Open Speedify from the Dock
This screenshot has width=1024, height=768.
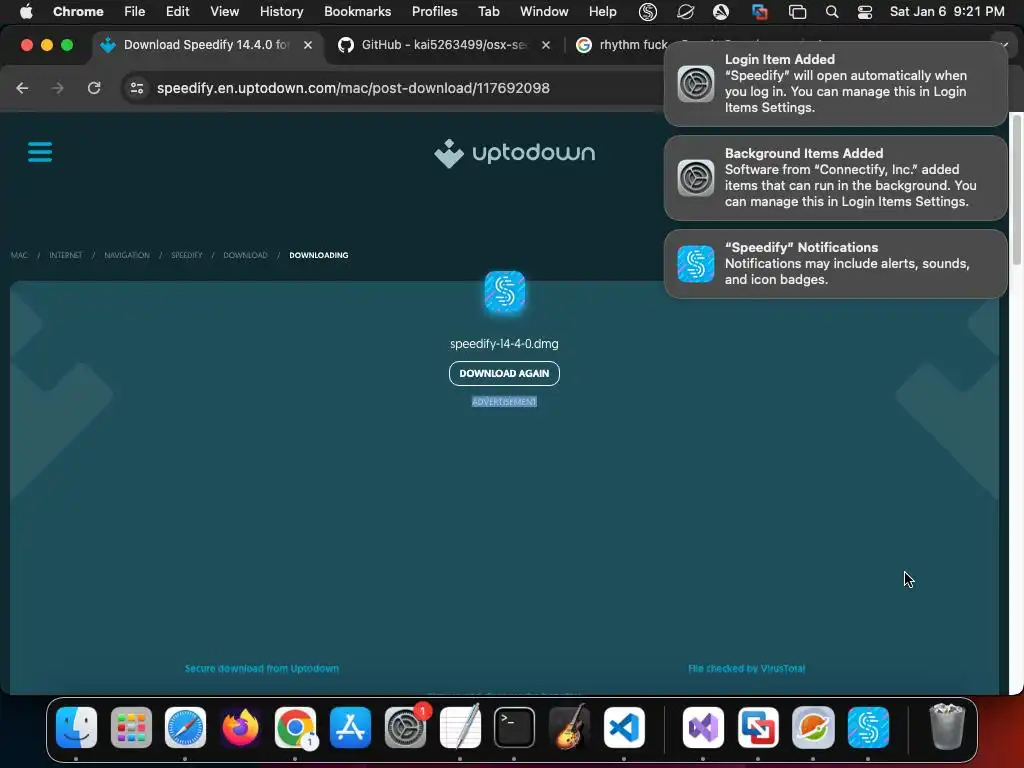tap(868, 728)
